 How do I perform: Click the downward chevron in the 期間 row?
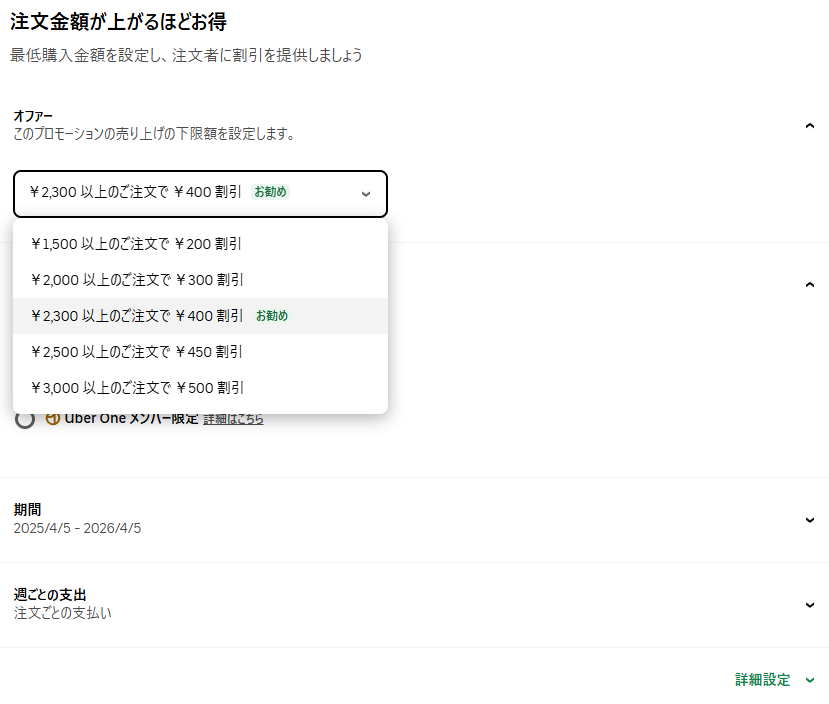(x=810, y=519)
